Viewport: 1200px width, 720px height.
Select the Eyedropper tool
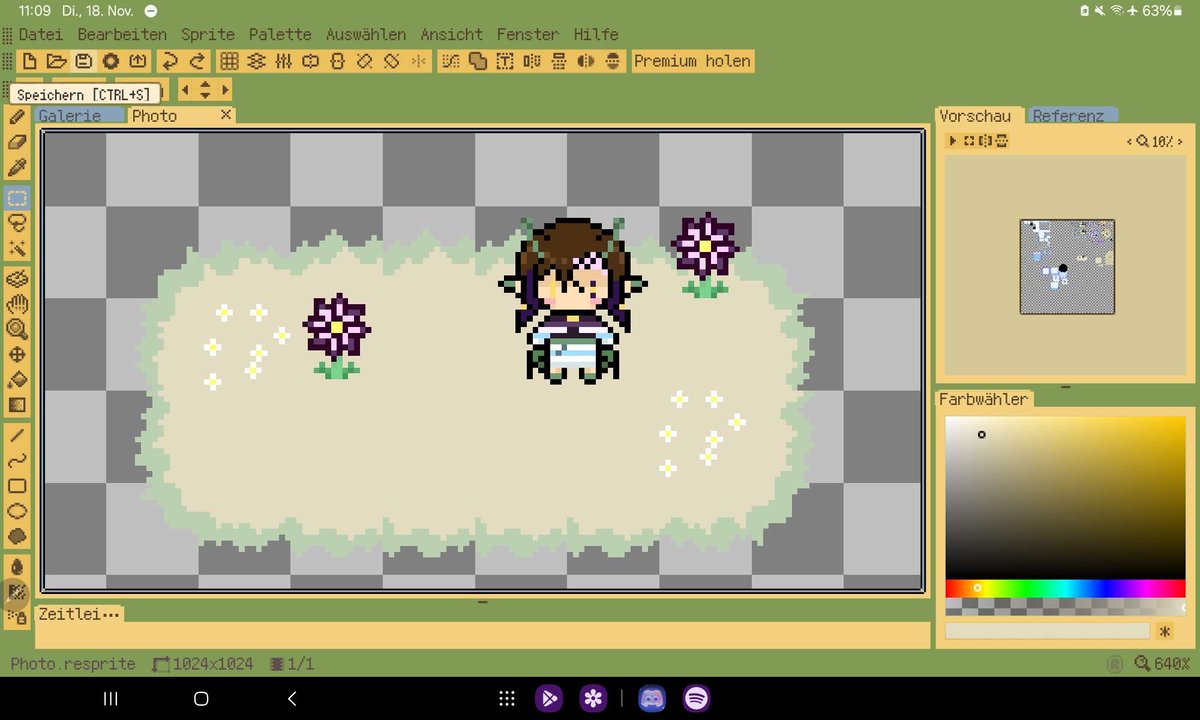pos(17,169)
